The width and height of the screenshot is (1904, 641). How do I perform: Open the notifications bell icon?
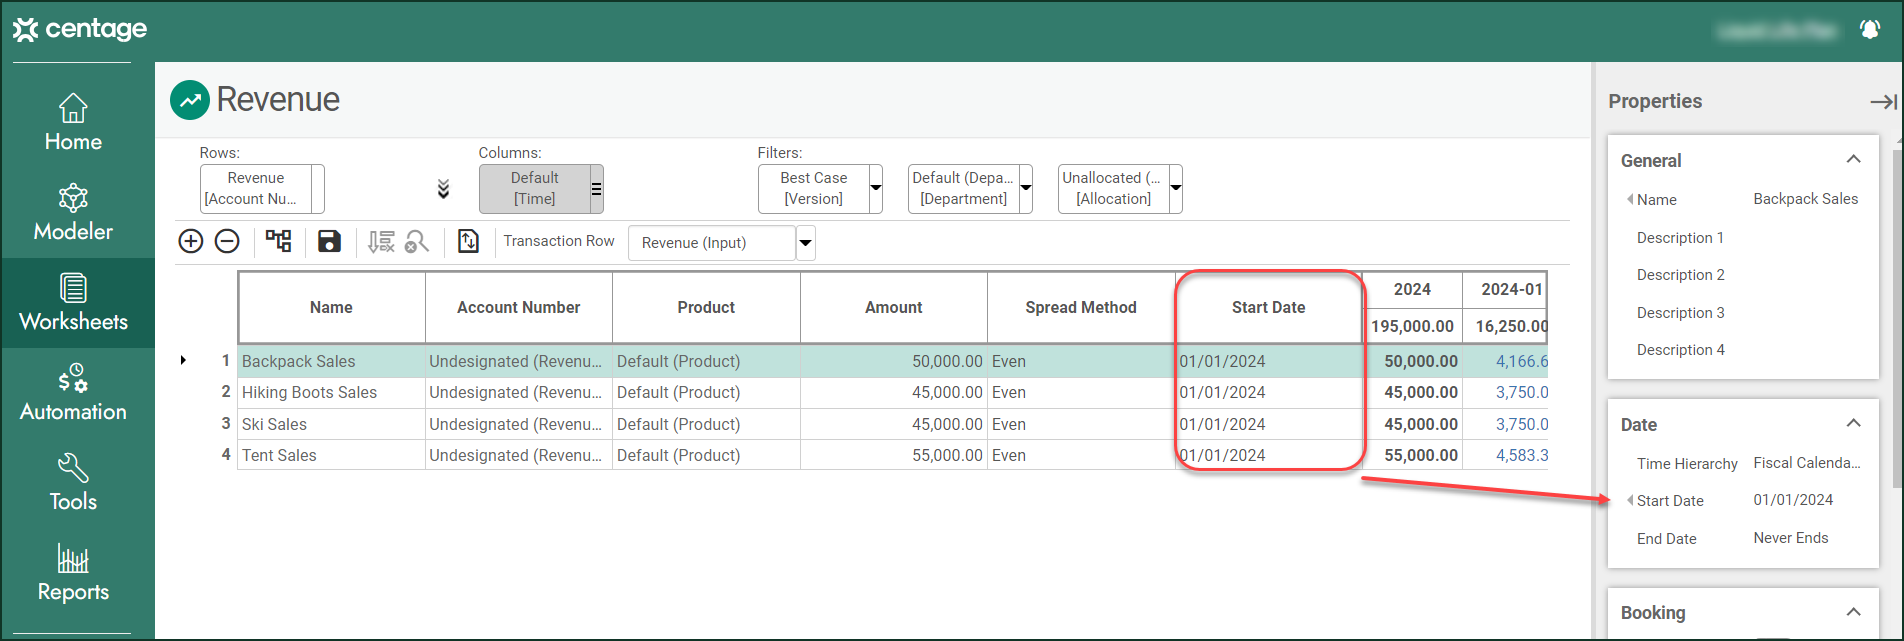point(1869,29)
